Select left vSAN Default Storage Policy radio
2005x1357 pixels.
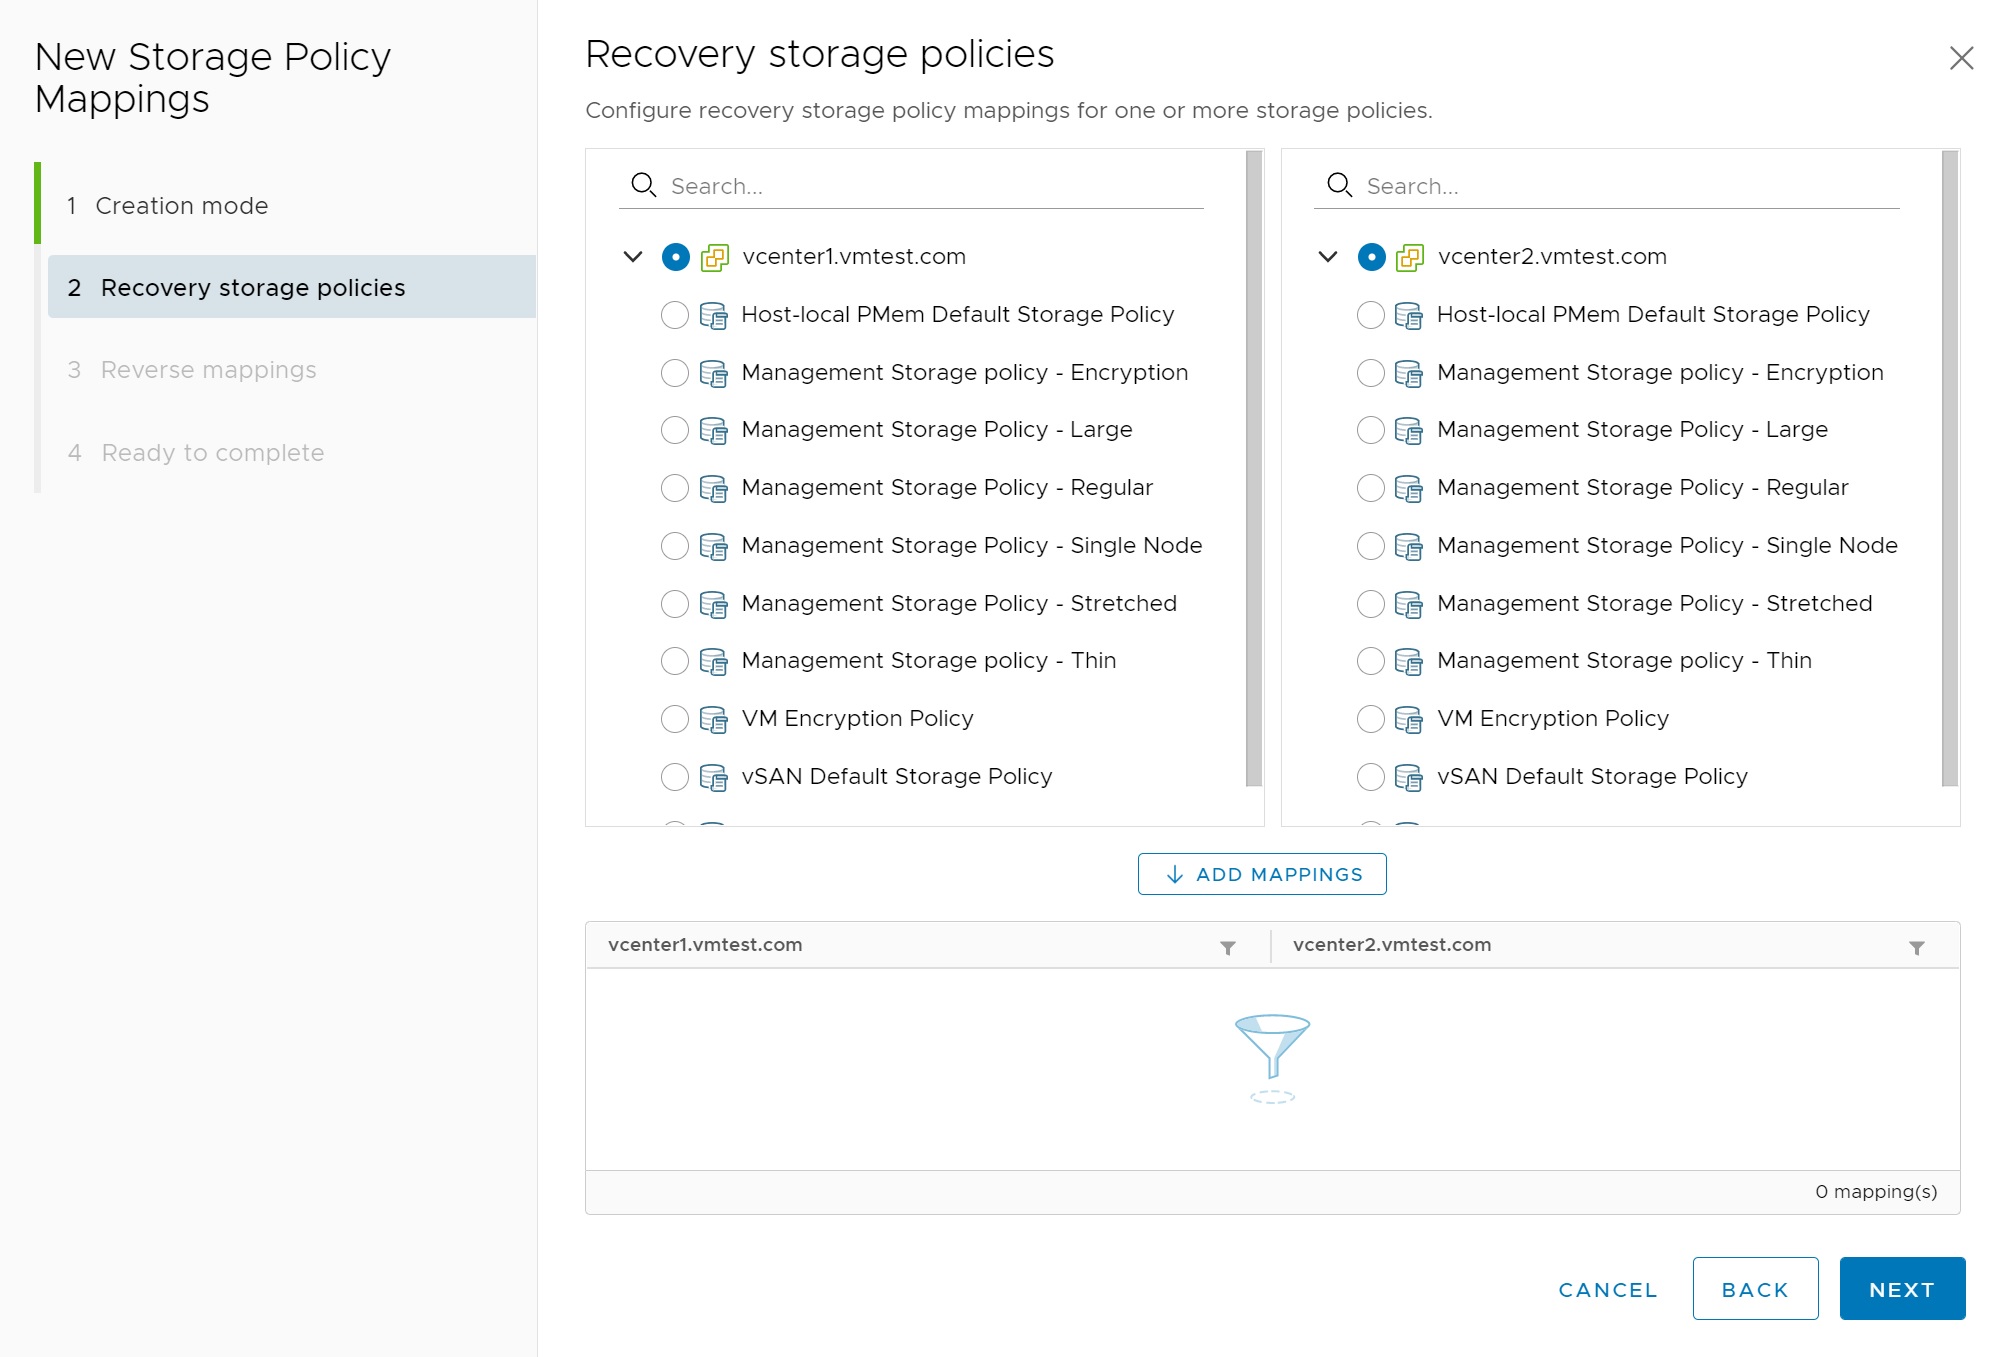point(675,777)
